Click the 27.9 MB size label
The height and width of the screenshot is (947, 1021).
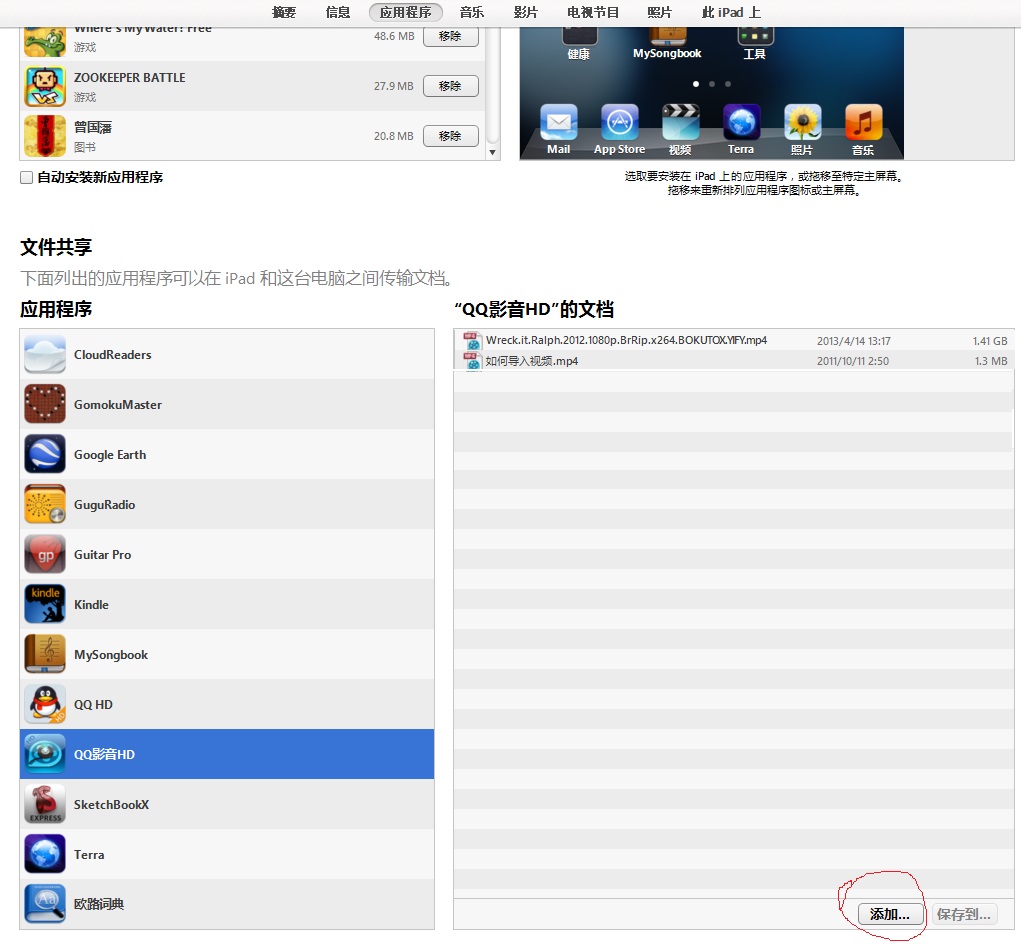point(393,86)
